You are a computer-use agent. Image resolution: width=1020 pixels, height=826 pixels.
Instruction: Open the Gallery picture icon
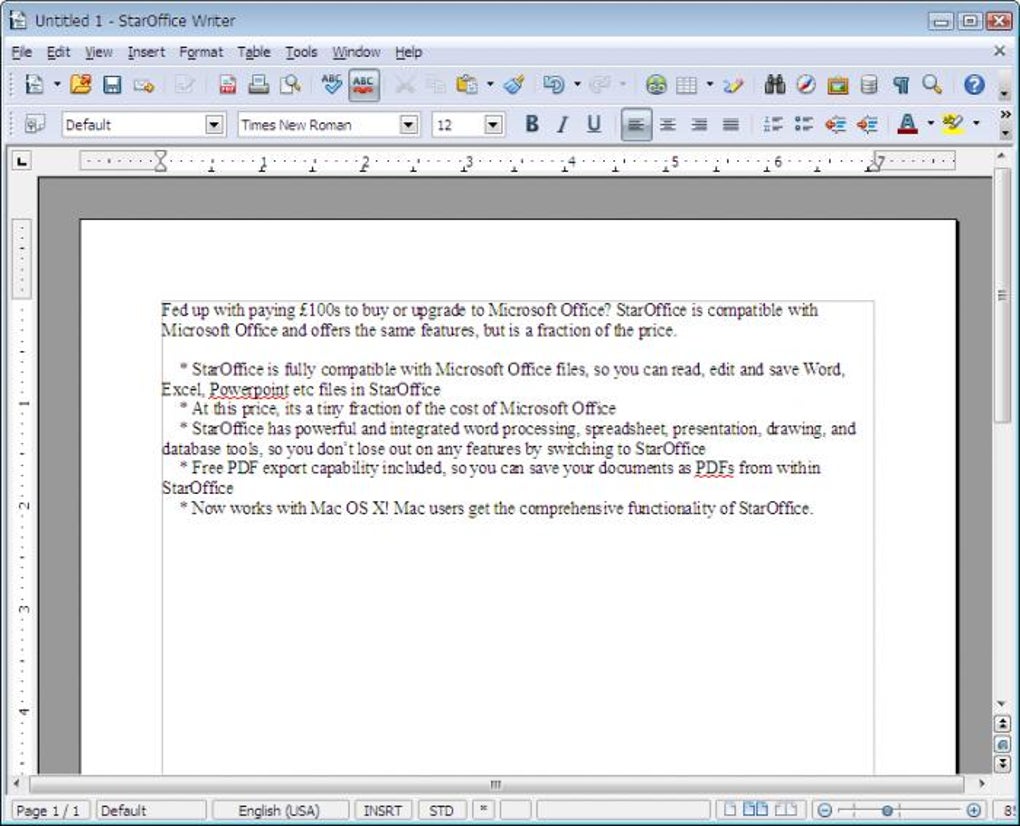coord(837,85)
